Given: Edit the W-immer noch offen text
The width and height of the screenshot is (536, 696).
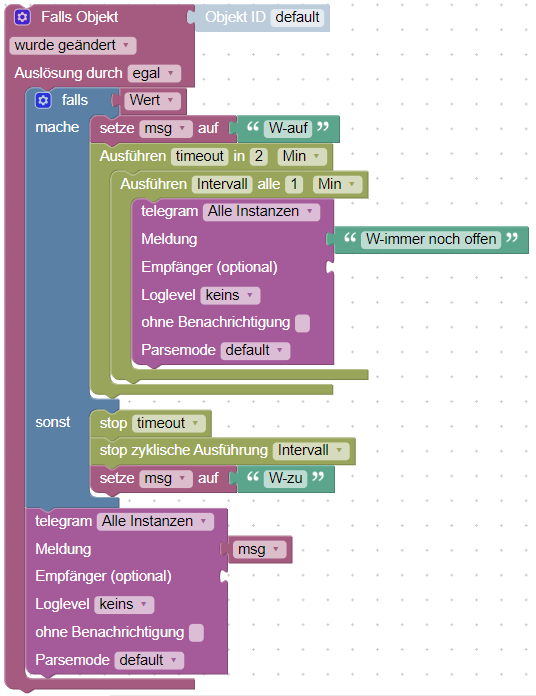Looking at the screenshot, I should tap(431, 239).
